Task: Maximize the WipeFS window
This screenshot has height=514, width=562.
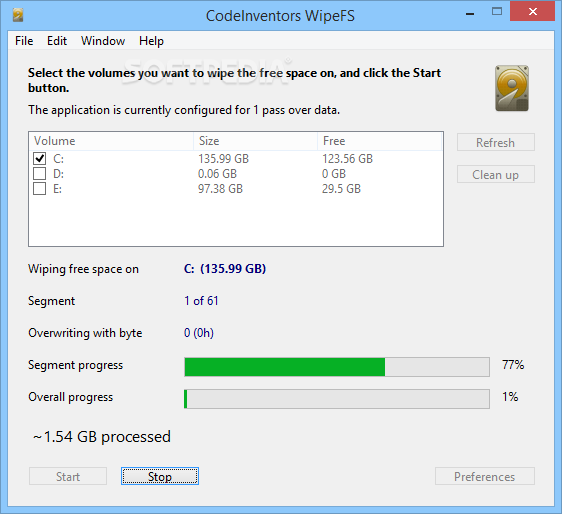Action: tap(497, 11)
